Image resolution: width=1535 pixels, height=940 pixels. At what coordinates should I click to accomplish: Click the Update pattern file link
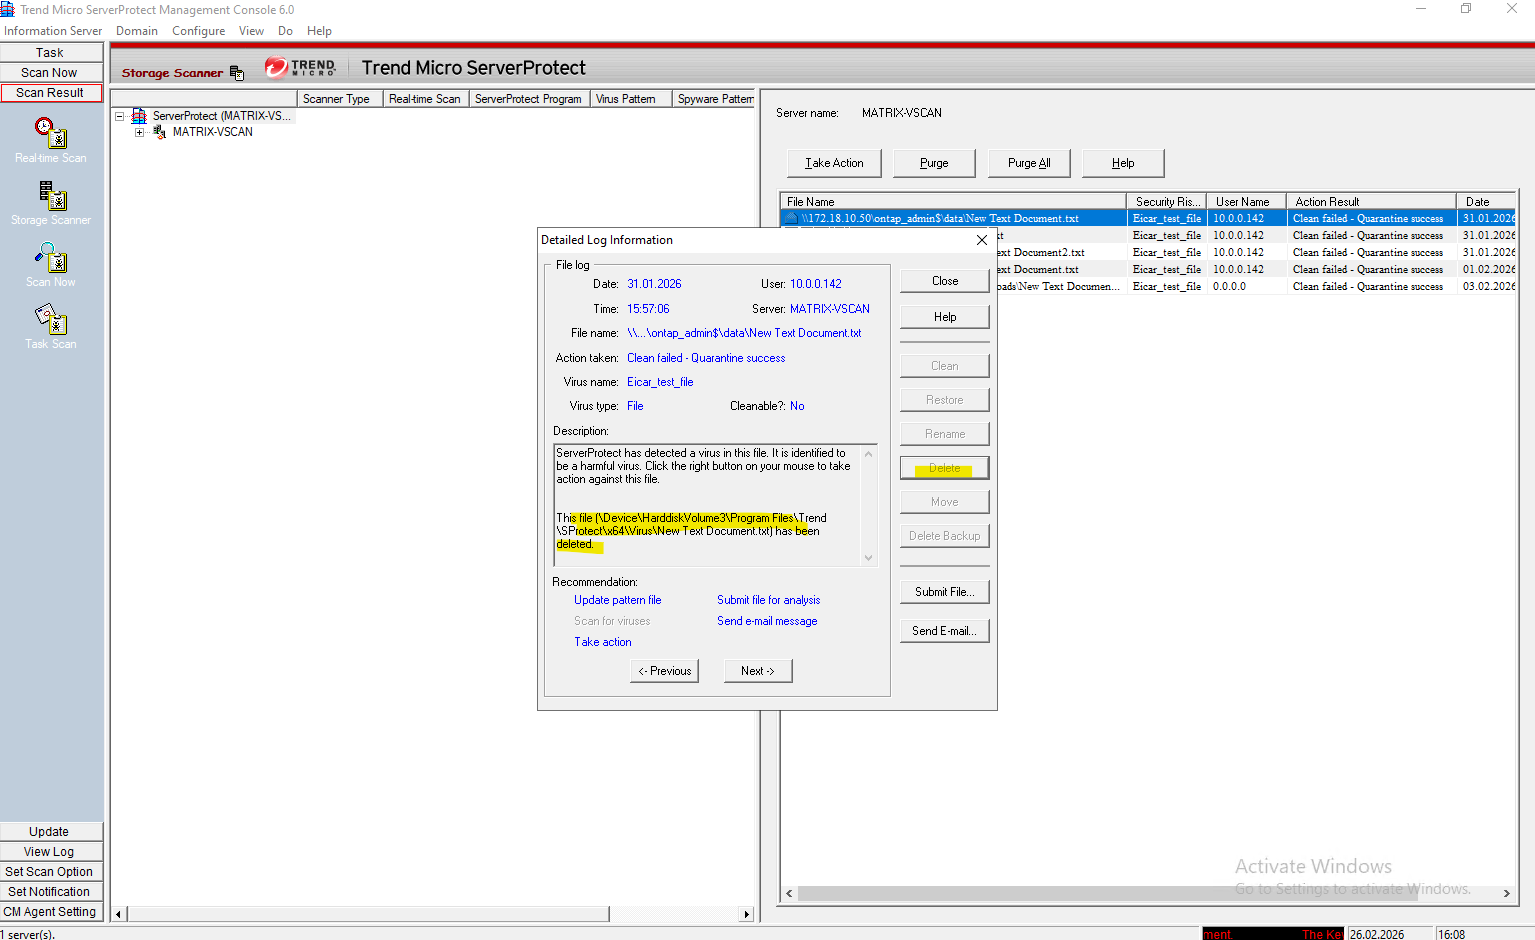tap(617, 600)
